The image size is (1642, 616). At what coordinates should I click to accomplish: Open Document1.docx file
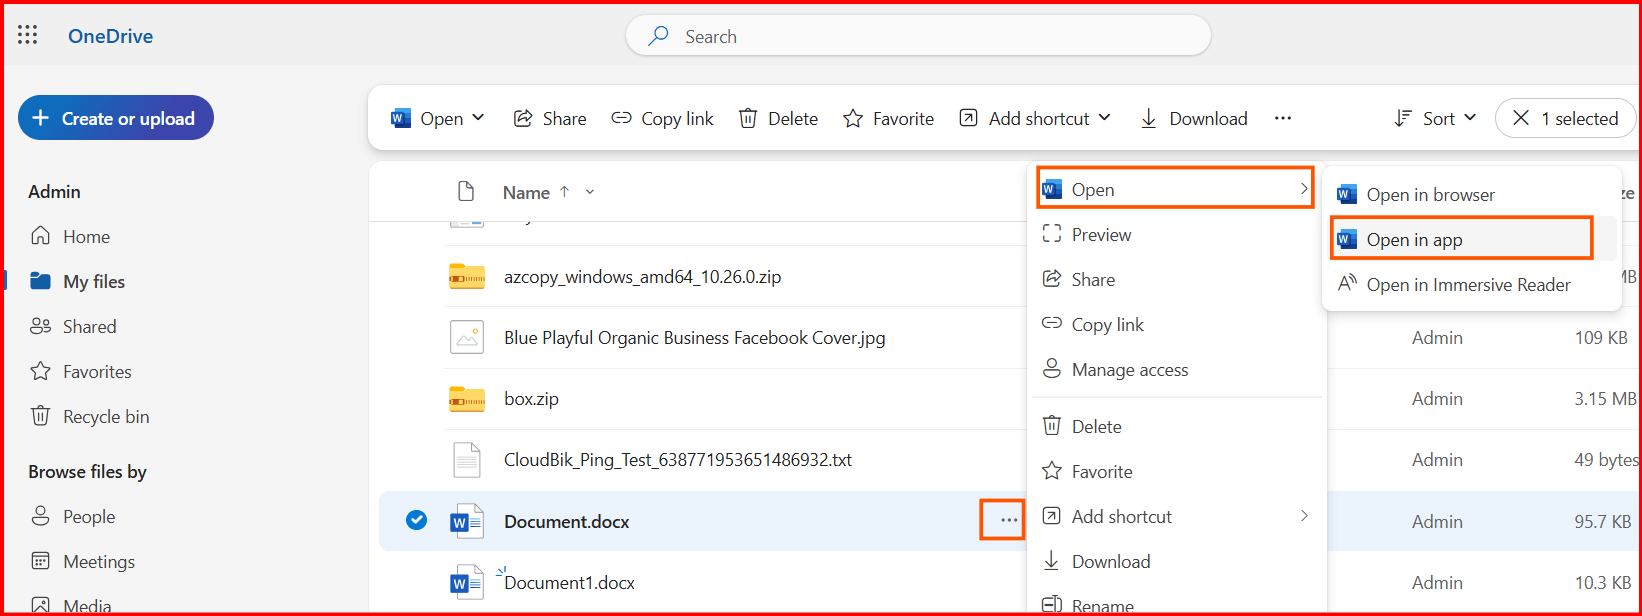(x=569, y=583)
